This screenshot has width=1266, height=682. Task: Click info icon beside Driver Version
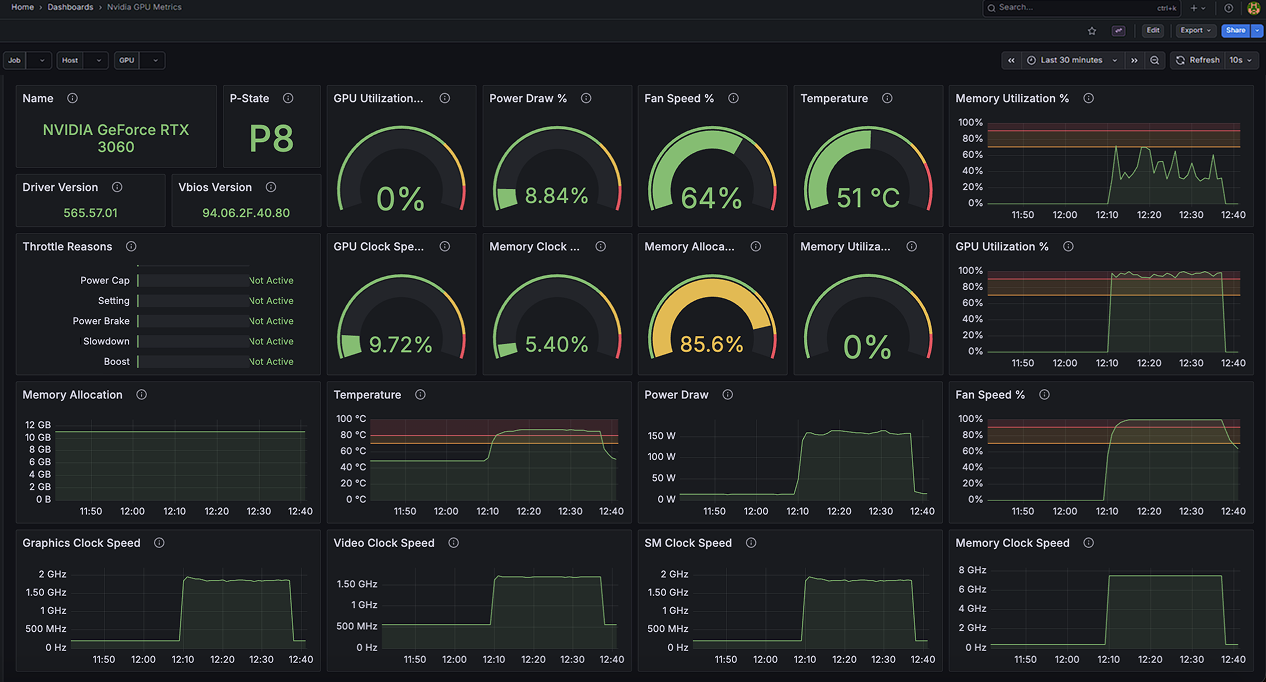pos(117,187)
